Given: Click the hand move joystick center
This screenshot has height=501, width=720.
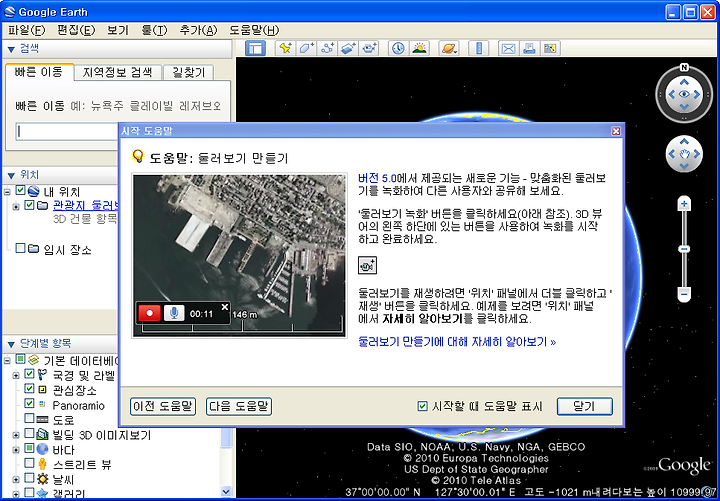Looking at the screenshot, I should [x=684, y=154].
